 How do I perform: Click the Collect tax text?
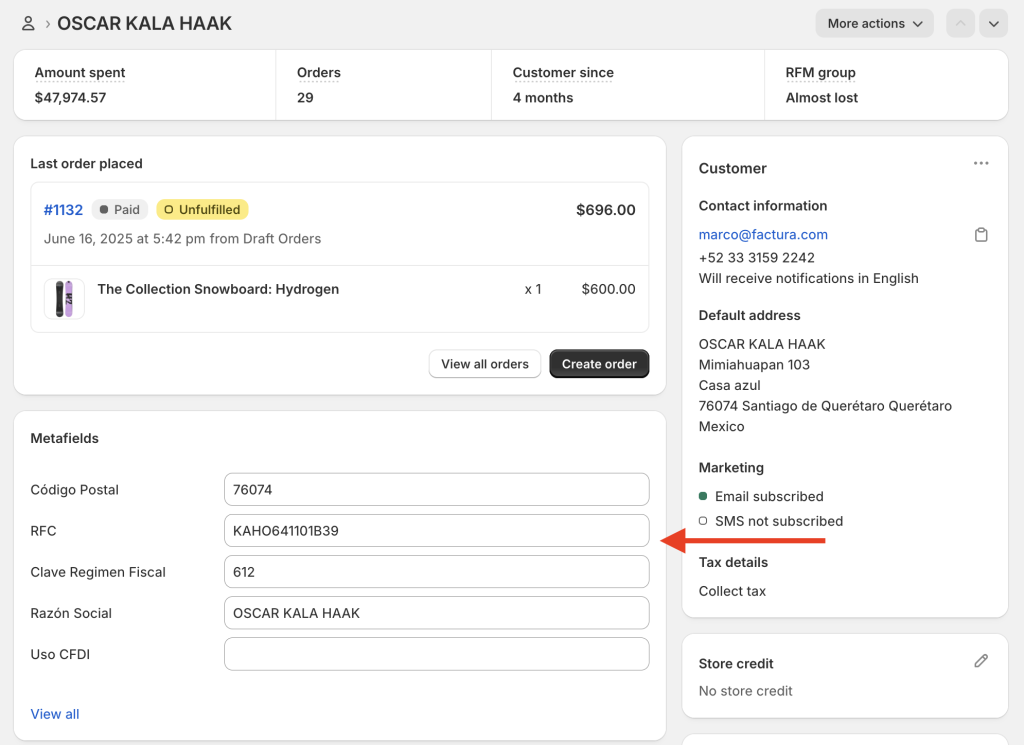point(732,591)
